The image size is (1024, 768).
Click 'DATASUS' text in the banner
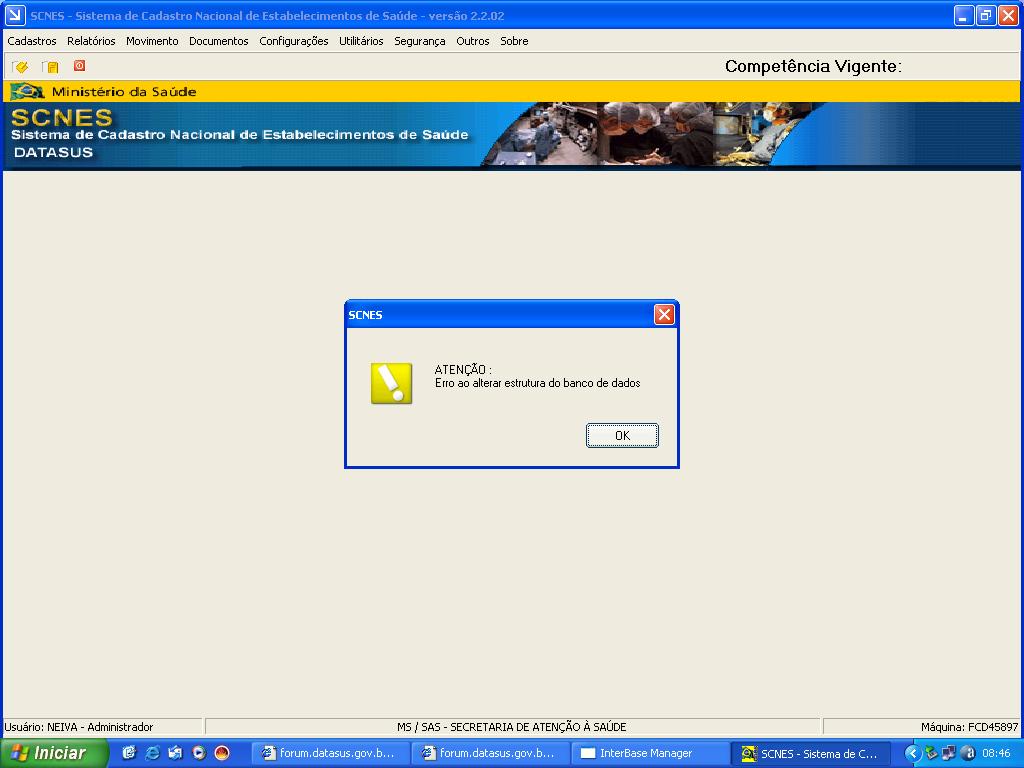point(54,153)
